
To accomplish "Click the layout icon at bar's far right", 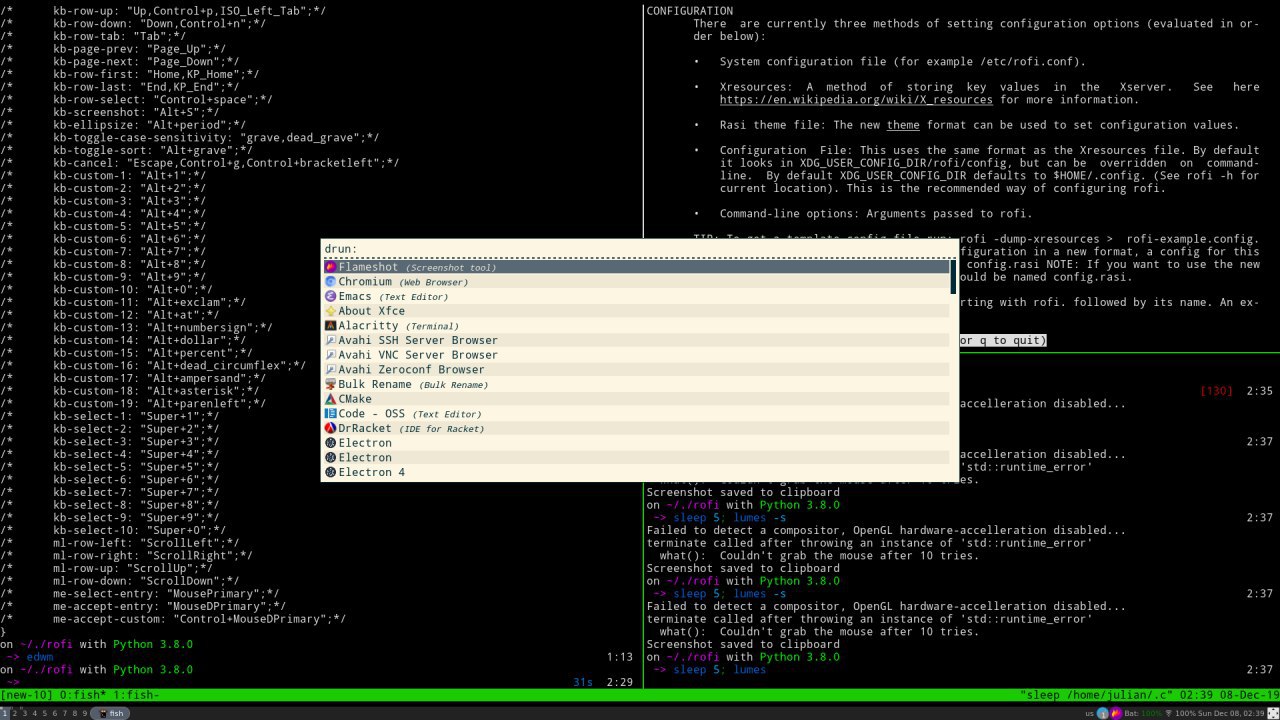I will point(1273,713).
